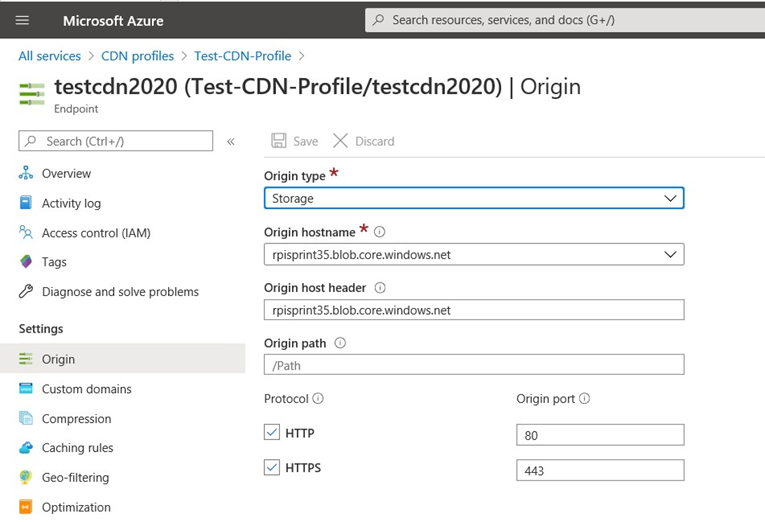Expand the Origin type dropdown
The image size is (765, 522).
click(474, 199)
